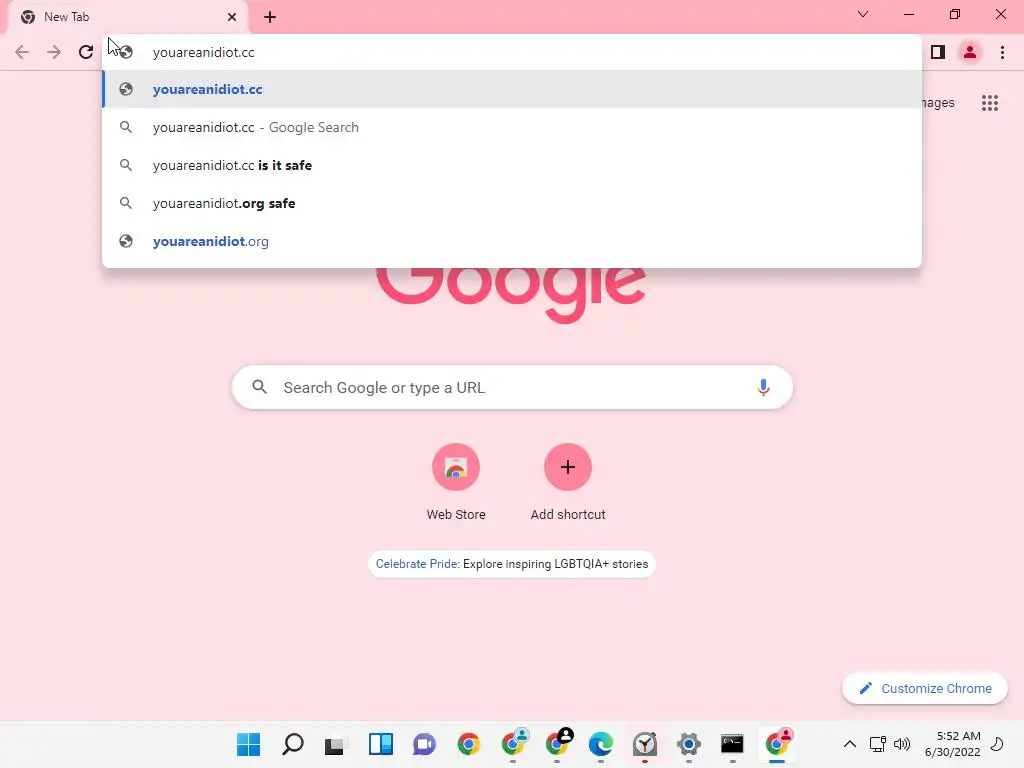The width and height of the screenshot is (1024, 768).
Task: Choose 'youareanidiot.org safe' suggestion
Action: pos(512,203)
